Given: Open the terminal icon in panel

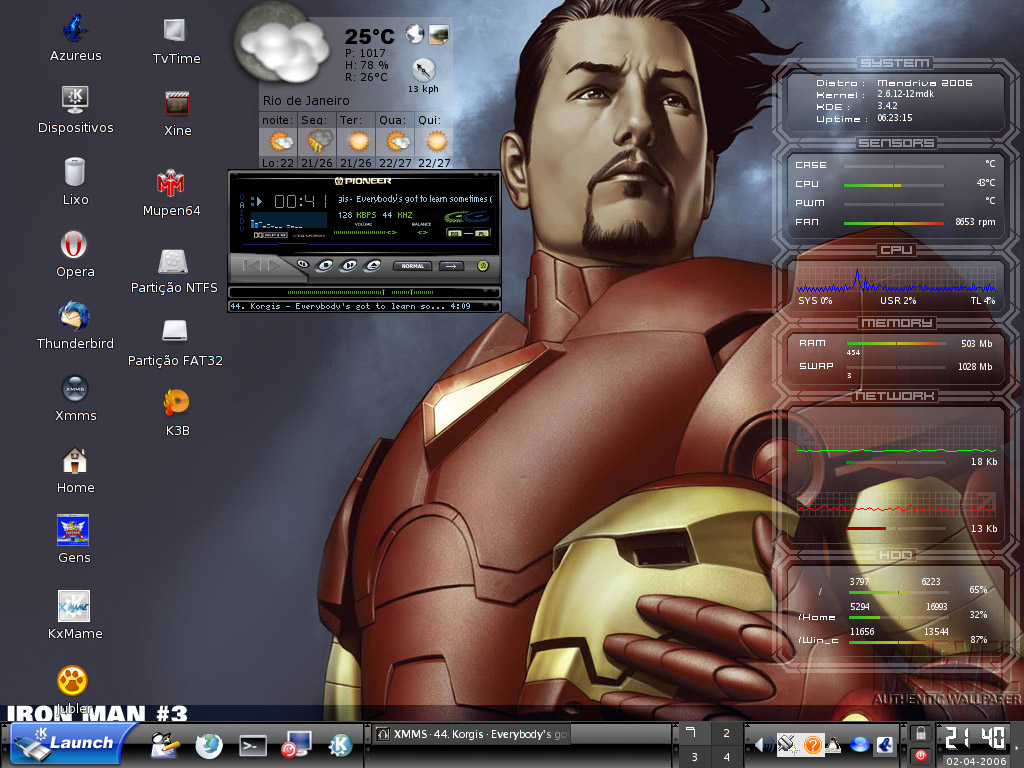Looking at the screenshot, I should (253, 746).
